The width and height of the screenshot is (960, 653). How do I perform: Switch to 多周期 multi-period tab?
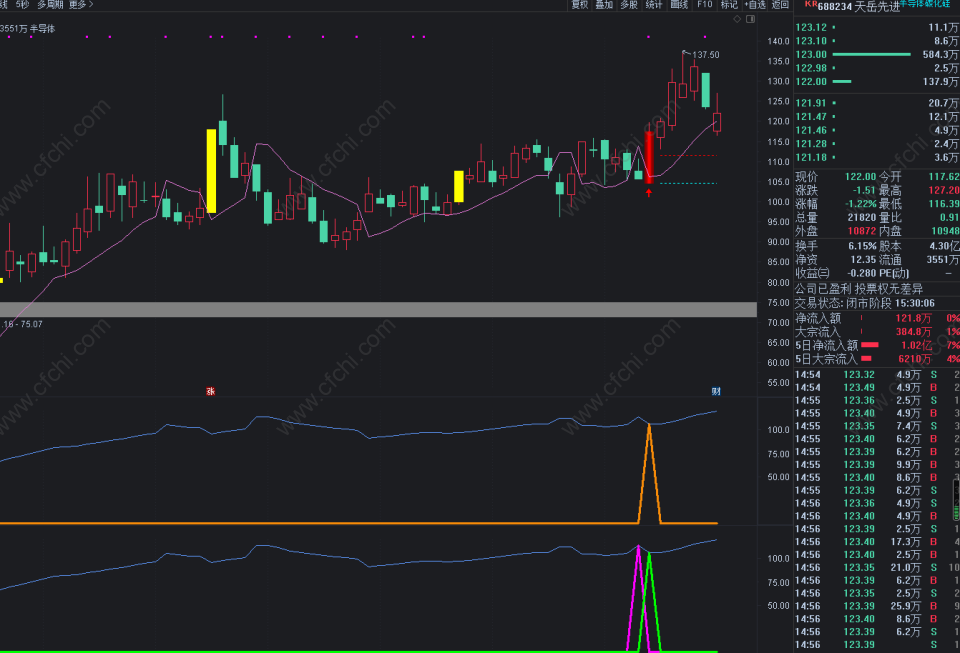[x=50, y=4]
